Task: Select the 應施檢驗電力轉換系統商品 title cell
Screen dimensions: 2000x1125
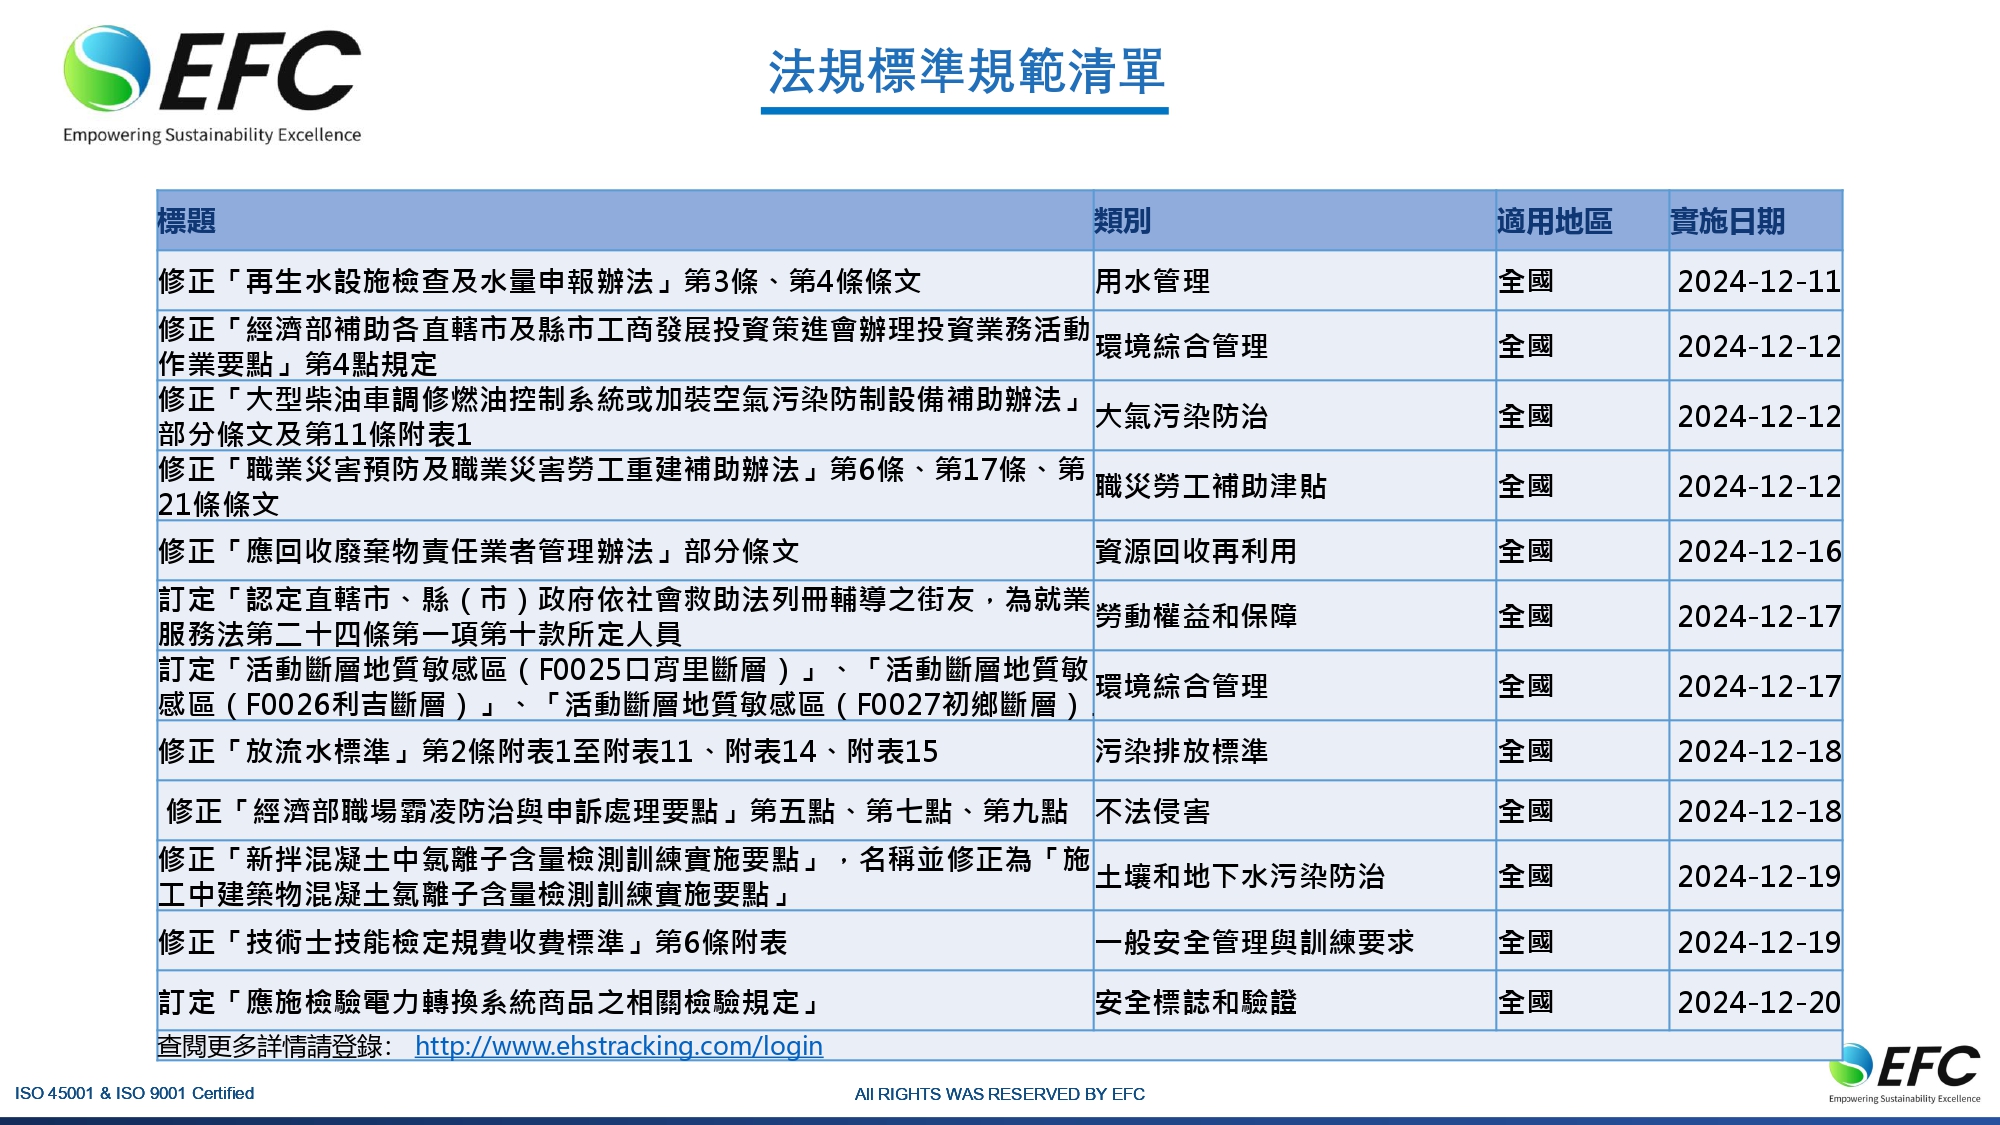Action: click(625, 1001)
